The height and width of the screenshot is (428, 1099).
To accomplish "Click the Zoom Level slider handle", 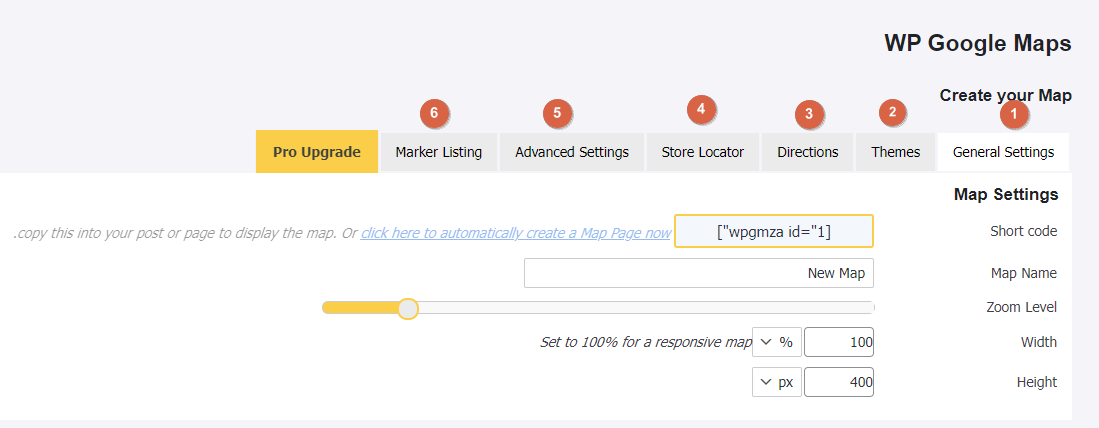I will 408,308.
